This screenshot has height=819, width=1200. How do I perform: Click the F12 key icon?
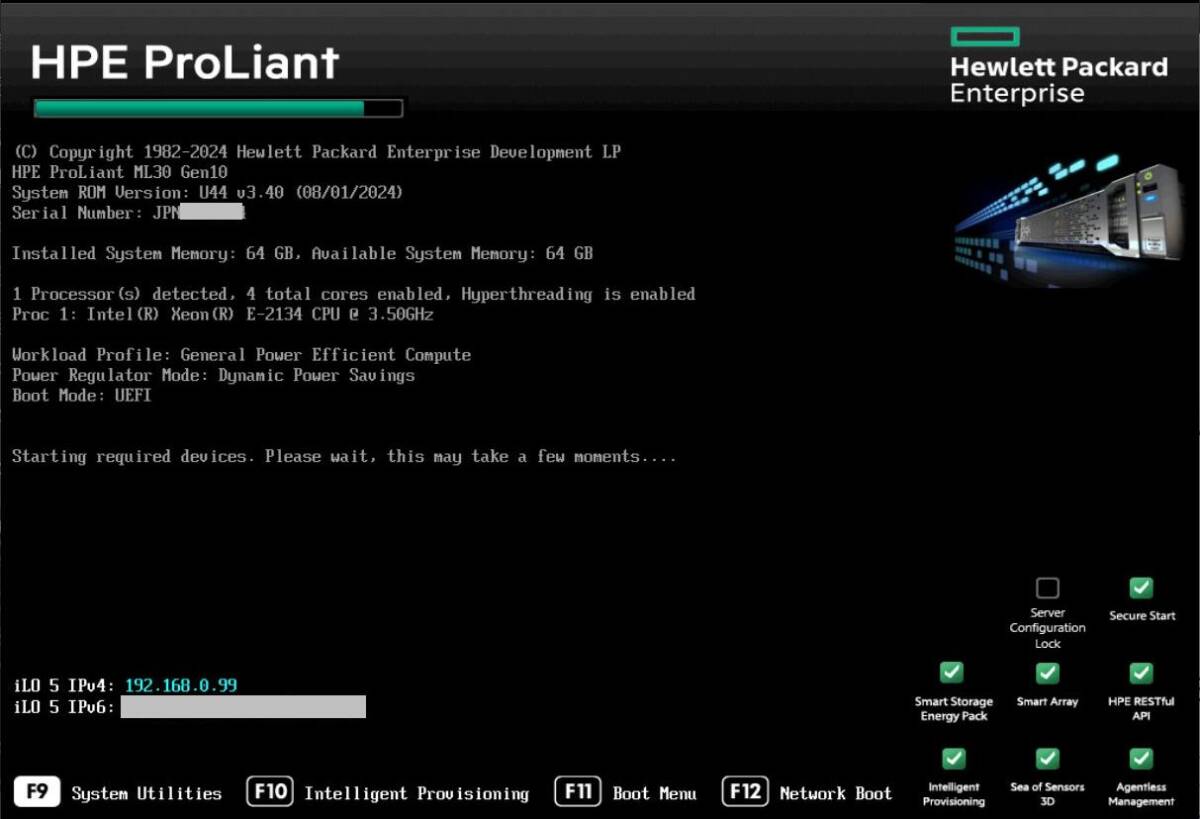(x=744, y=792)
